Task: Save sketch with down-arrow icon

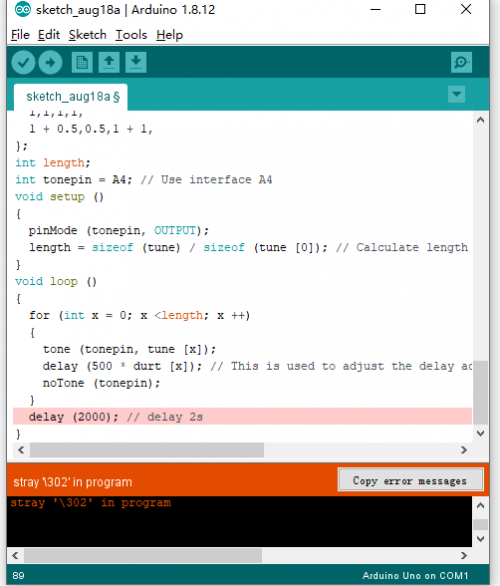Action: [x=136, y=62]
